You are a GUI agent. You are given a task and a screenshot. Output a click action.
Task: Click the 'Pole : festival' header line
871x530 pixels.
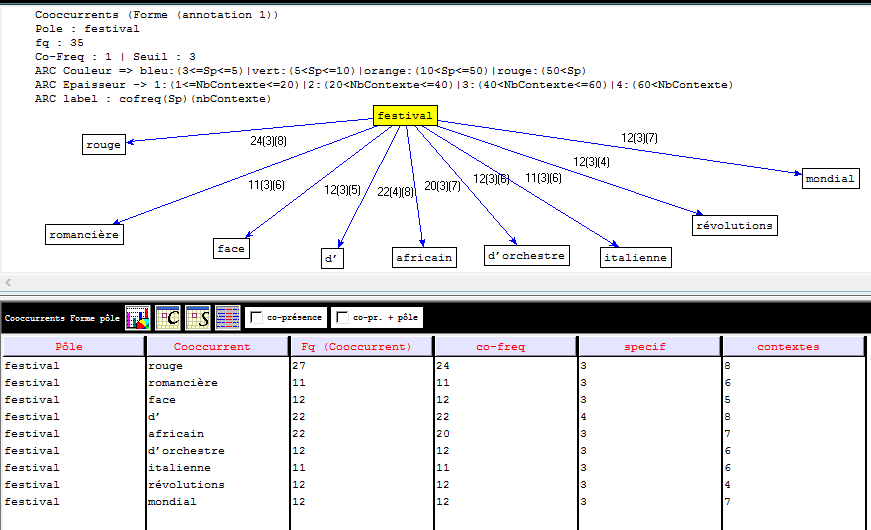tap(87, 29)
